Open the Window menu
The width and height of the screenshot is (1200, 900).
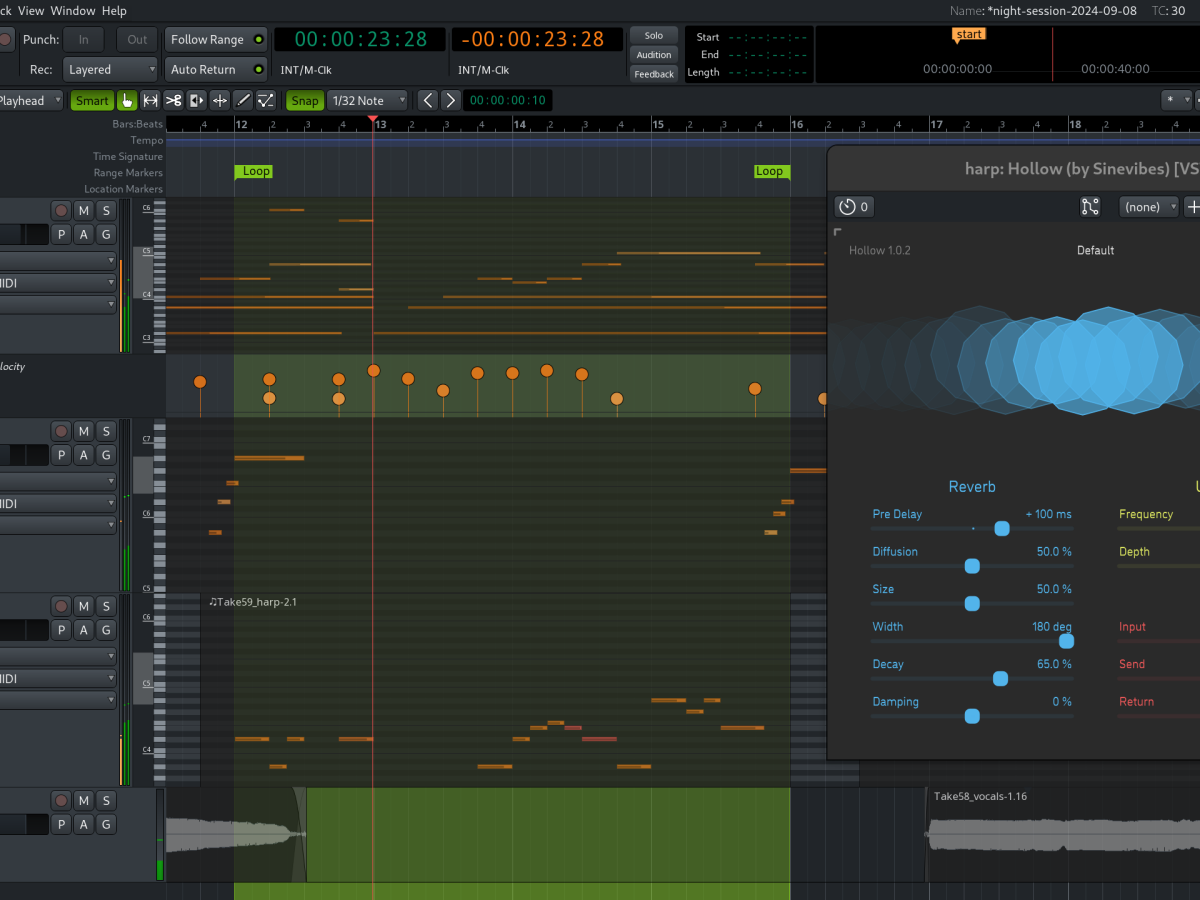(73, 11)
